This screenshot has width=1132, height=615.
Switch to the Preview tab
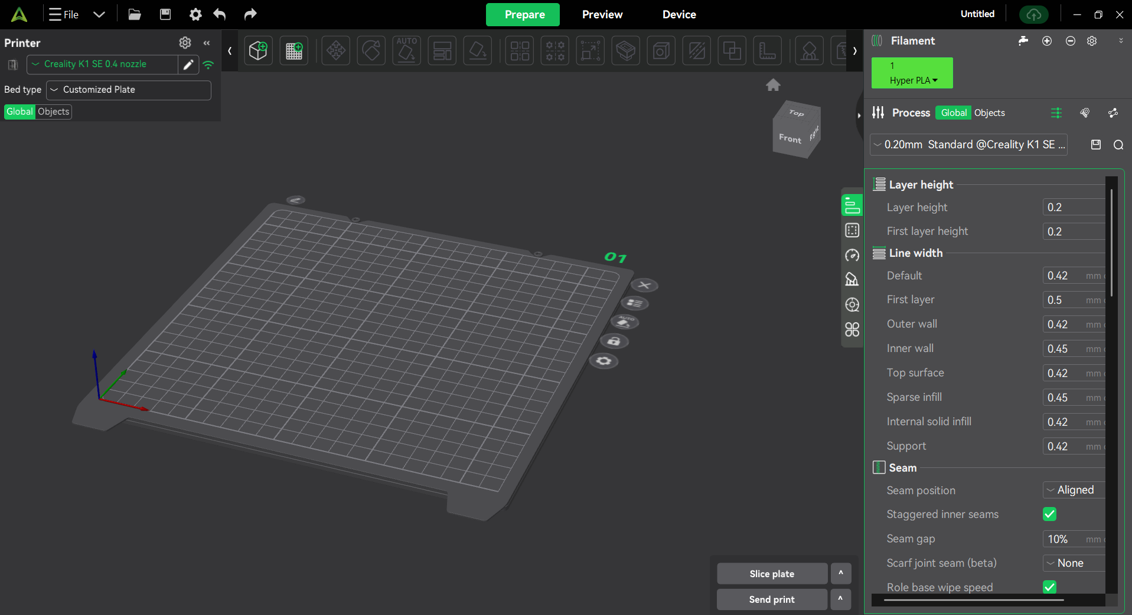click(x=601, y=14)
